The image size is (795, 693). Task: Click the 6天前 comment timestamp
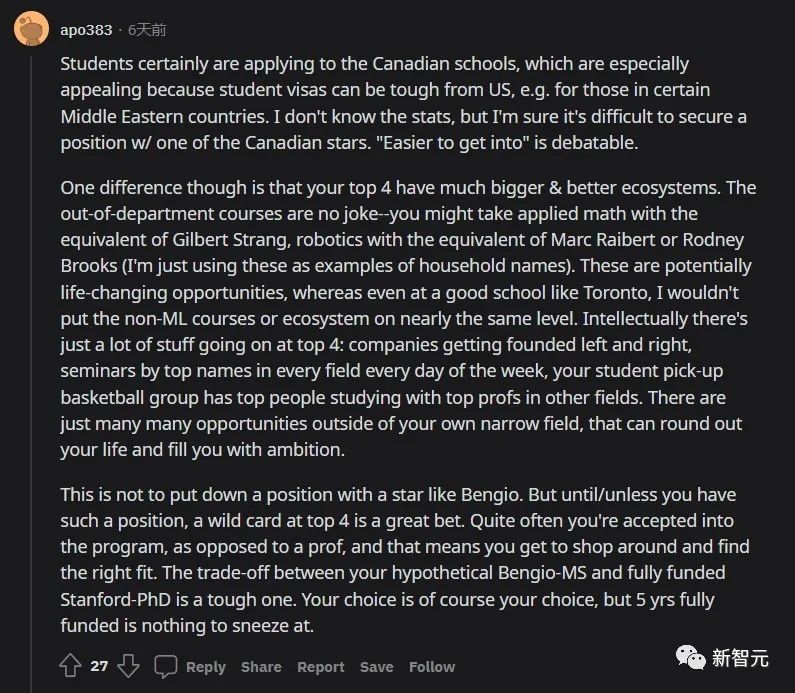(146, 30)
